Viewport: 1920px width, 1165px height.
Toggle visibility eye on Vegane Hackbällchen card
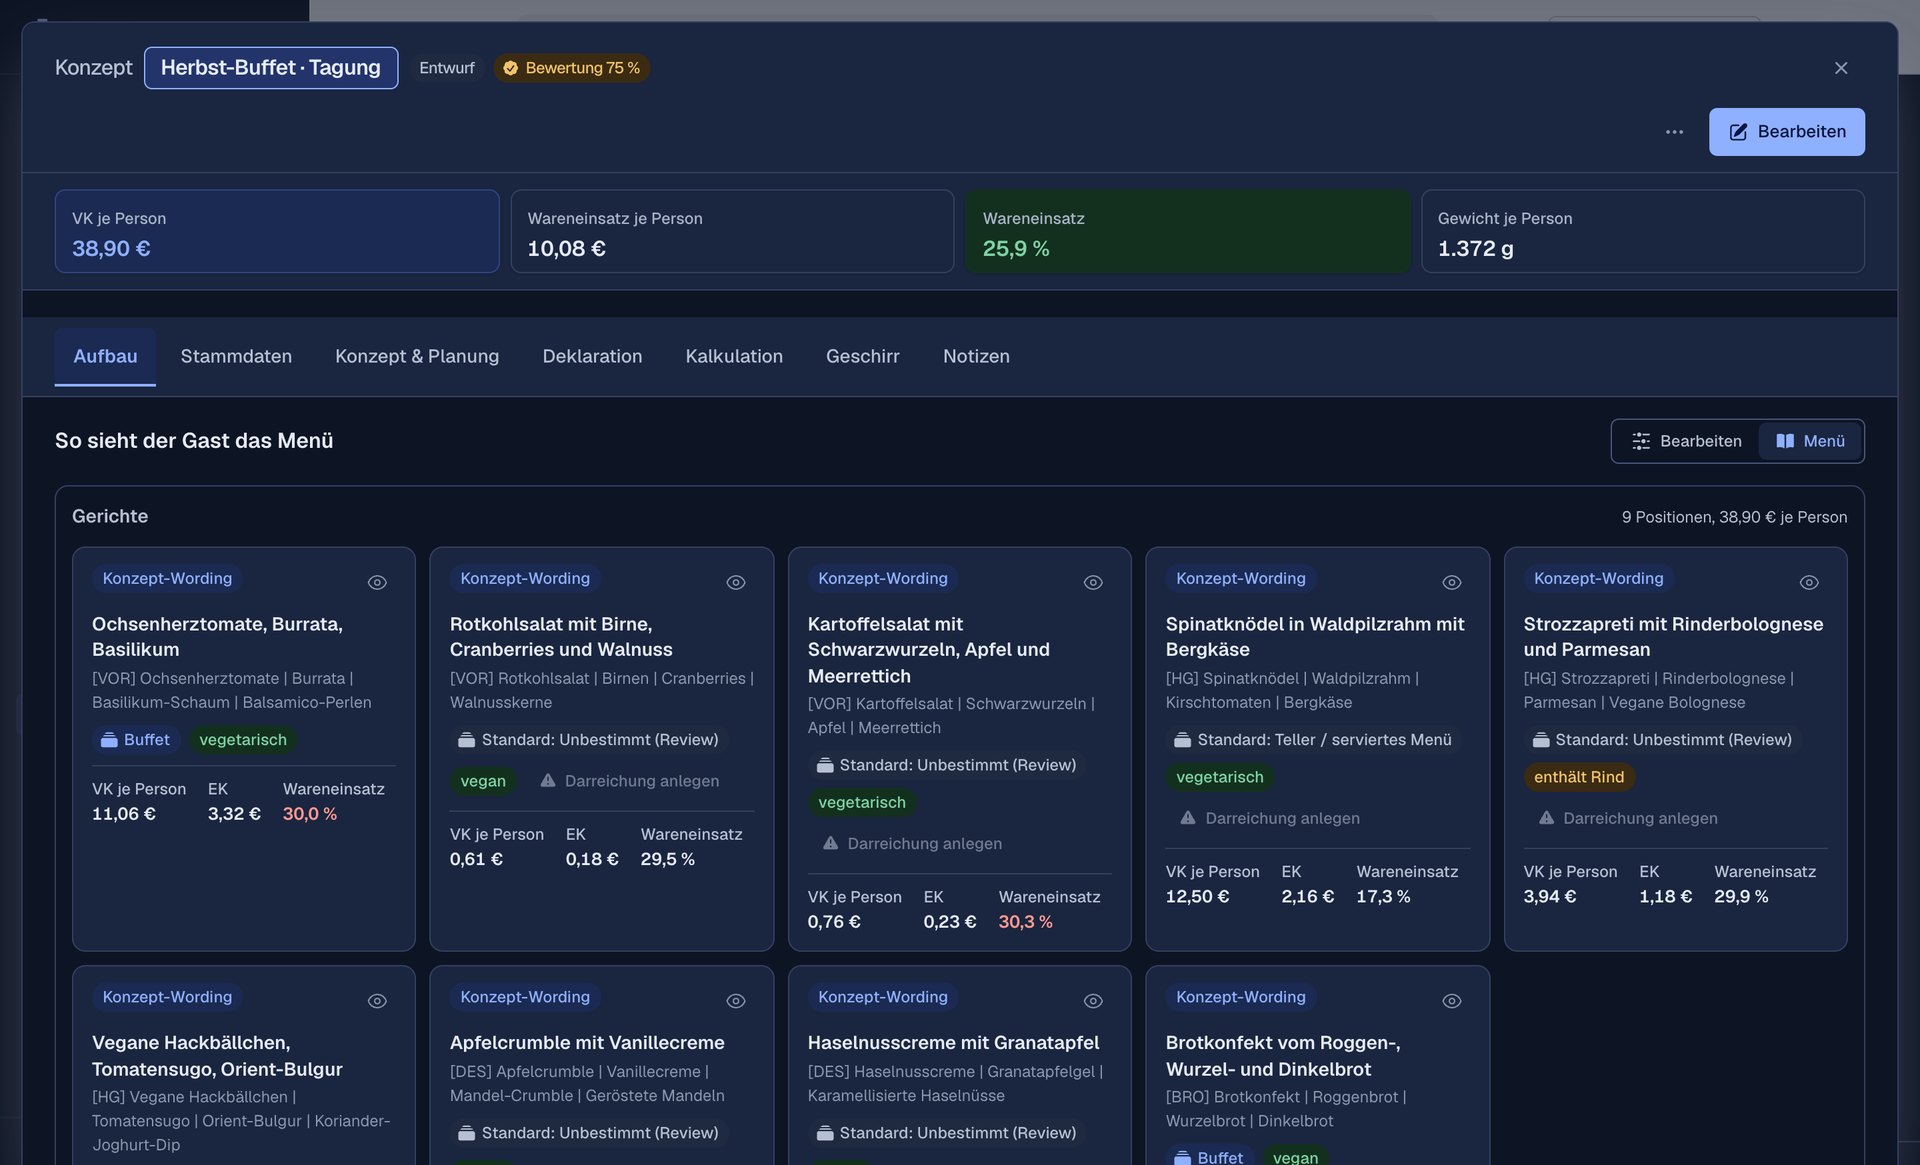[x=377, y=1001]
